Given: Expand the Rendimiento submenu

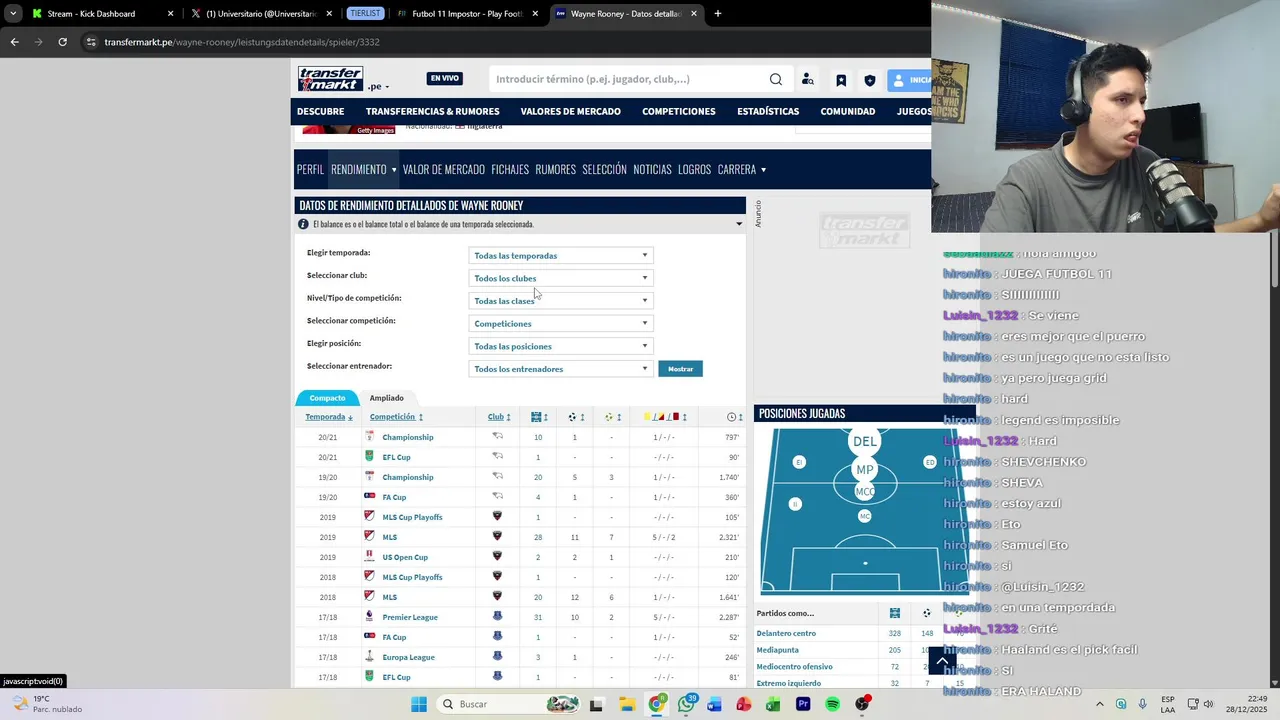Looking at the screenshot, I should tap(394, 170).
